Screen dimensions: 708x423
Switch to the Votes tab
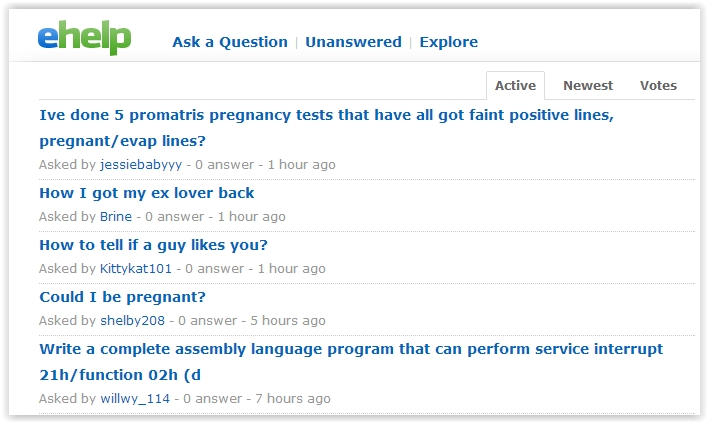(658, 86)
